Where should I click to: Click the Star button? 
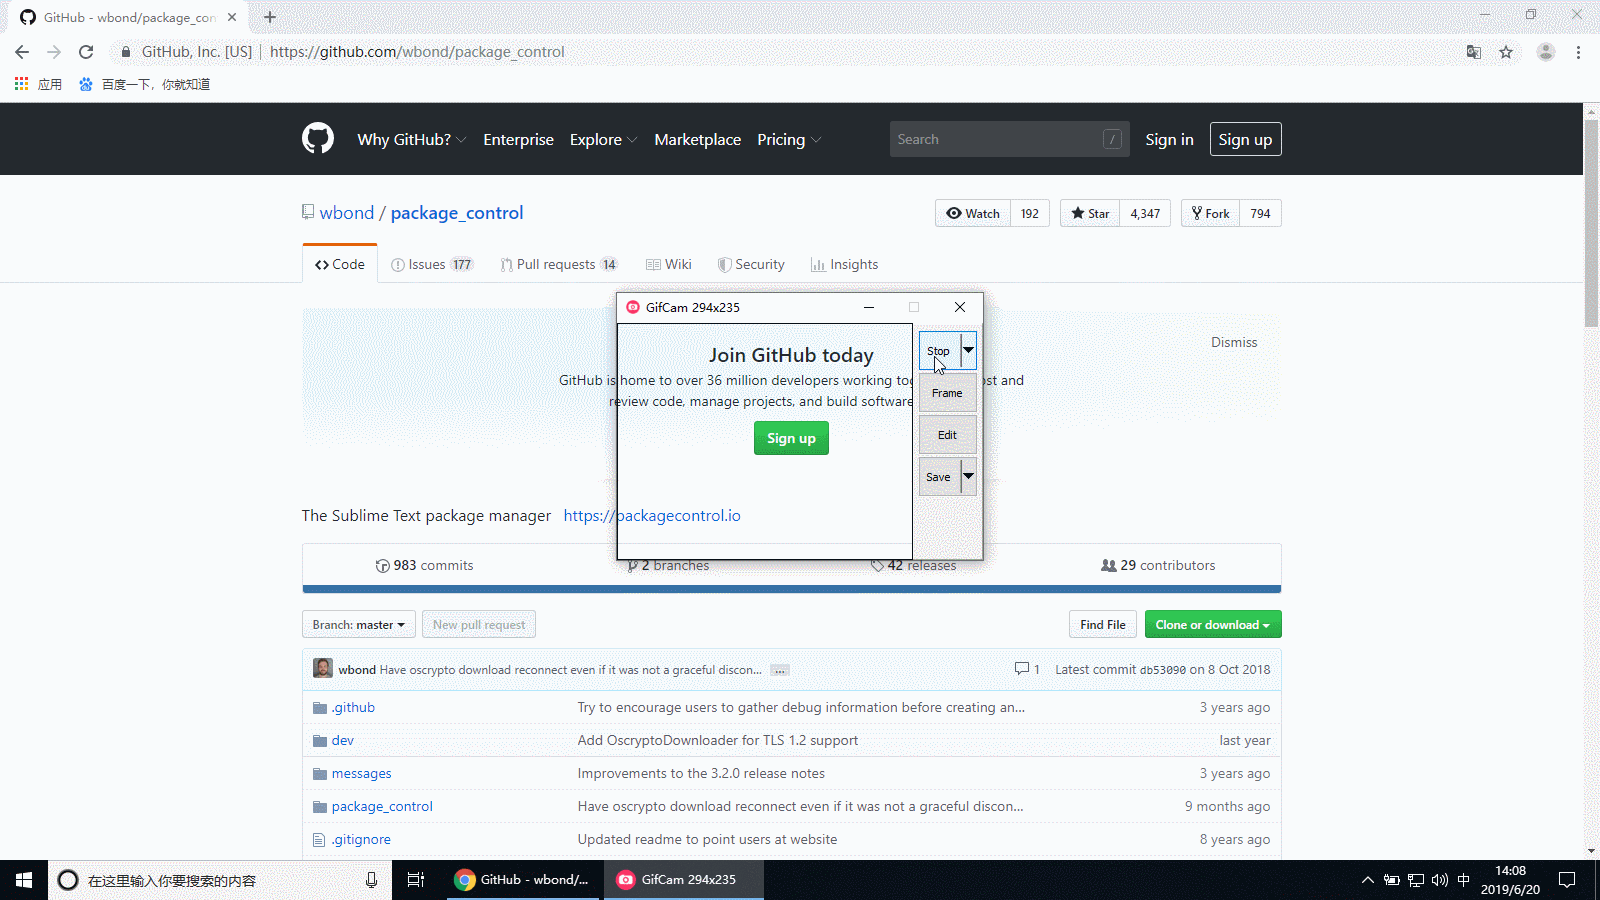(1090, 213)
